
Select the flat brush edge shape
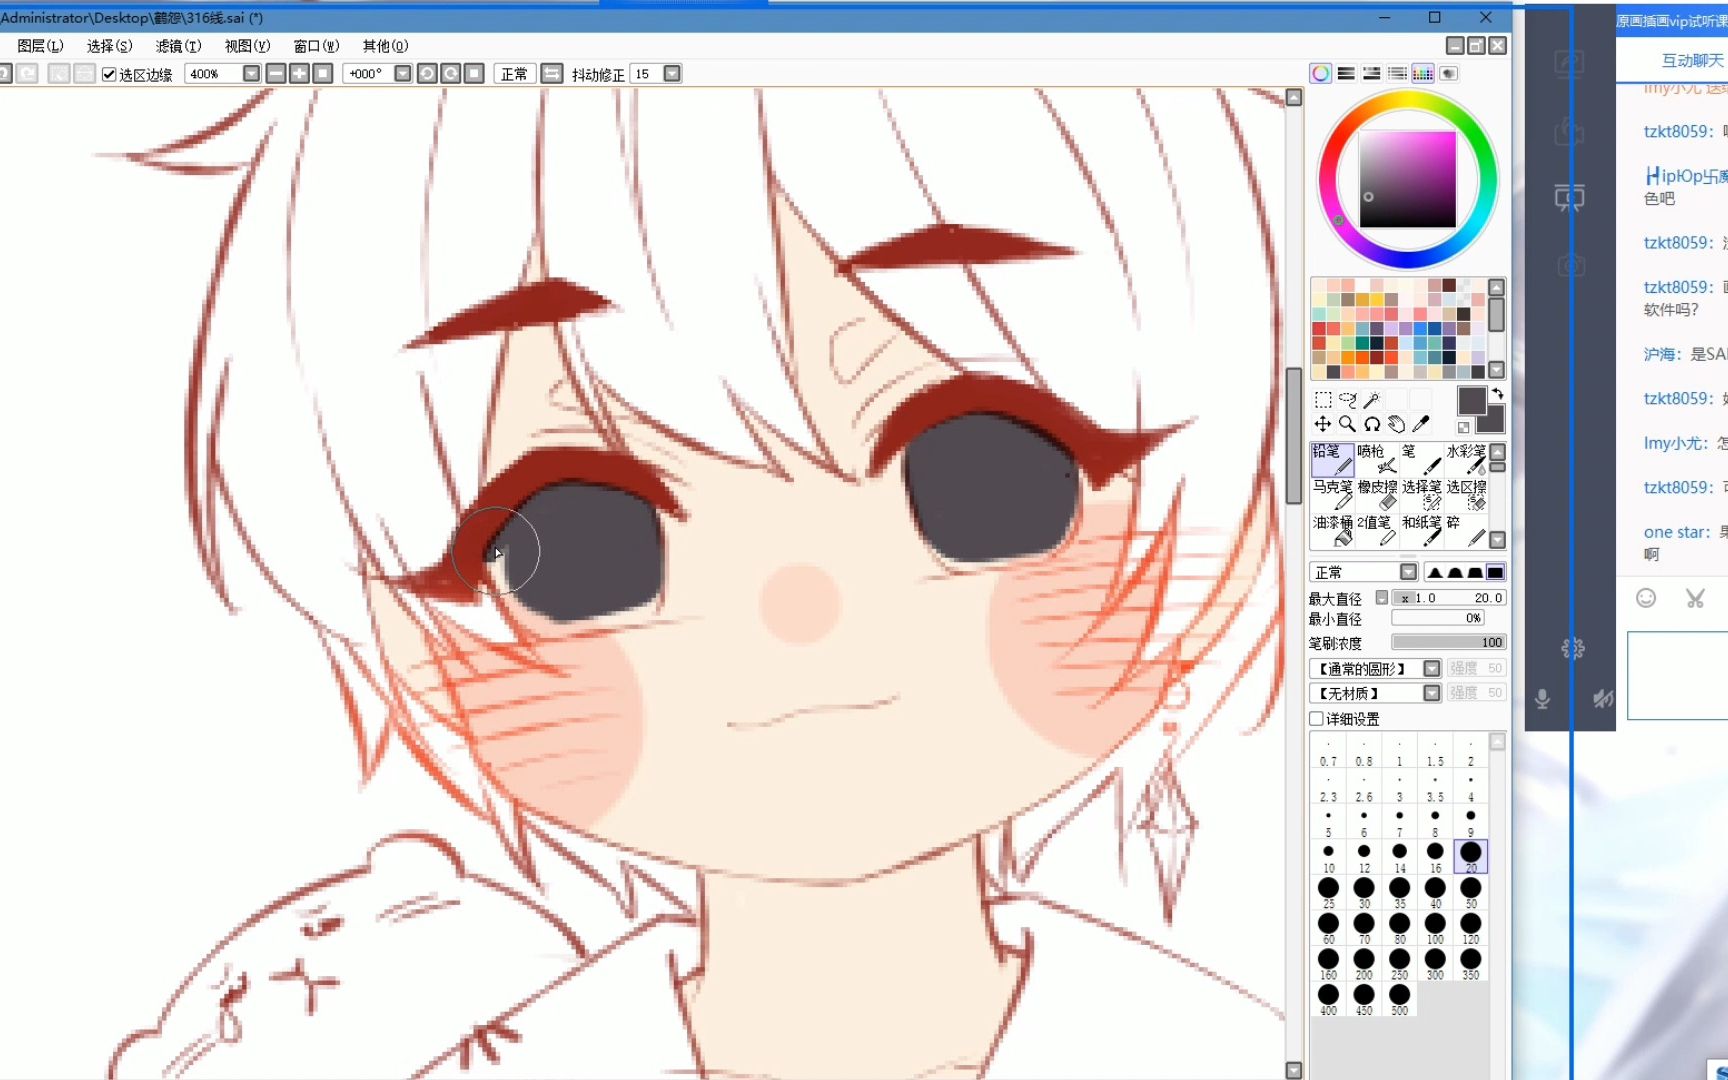(1495, 572)
